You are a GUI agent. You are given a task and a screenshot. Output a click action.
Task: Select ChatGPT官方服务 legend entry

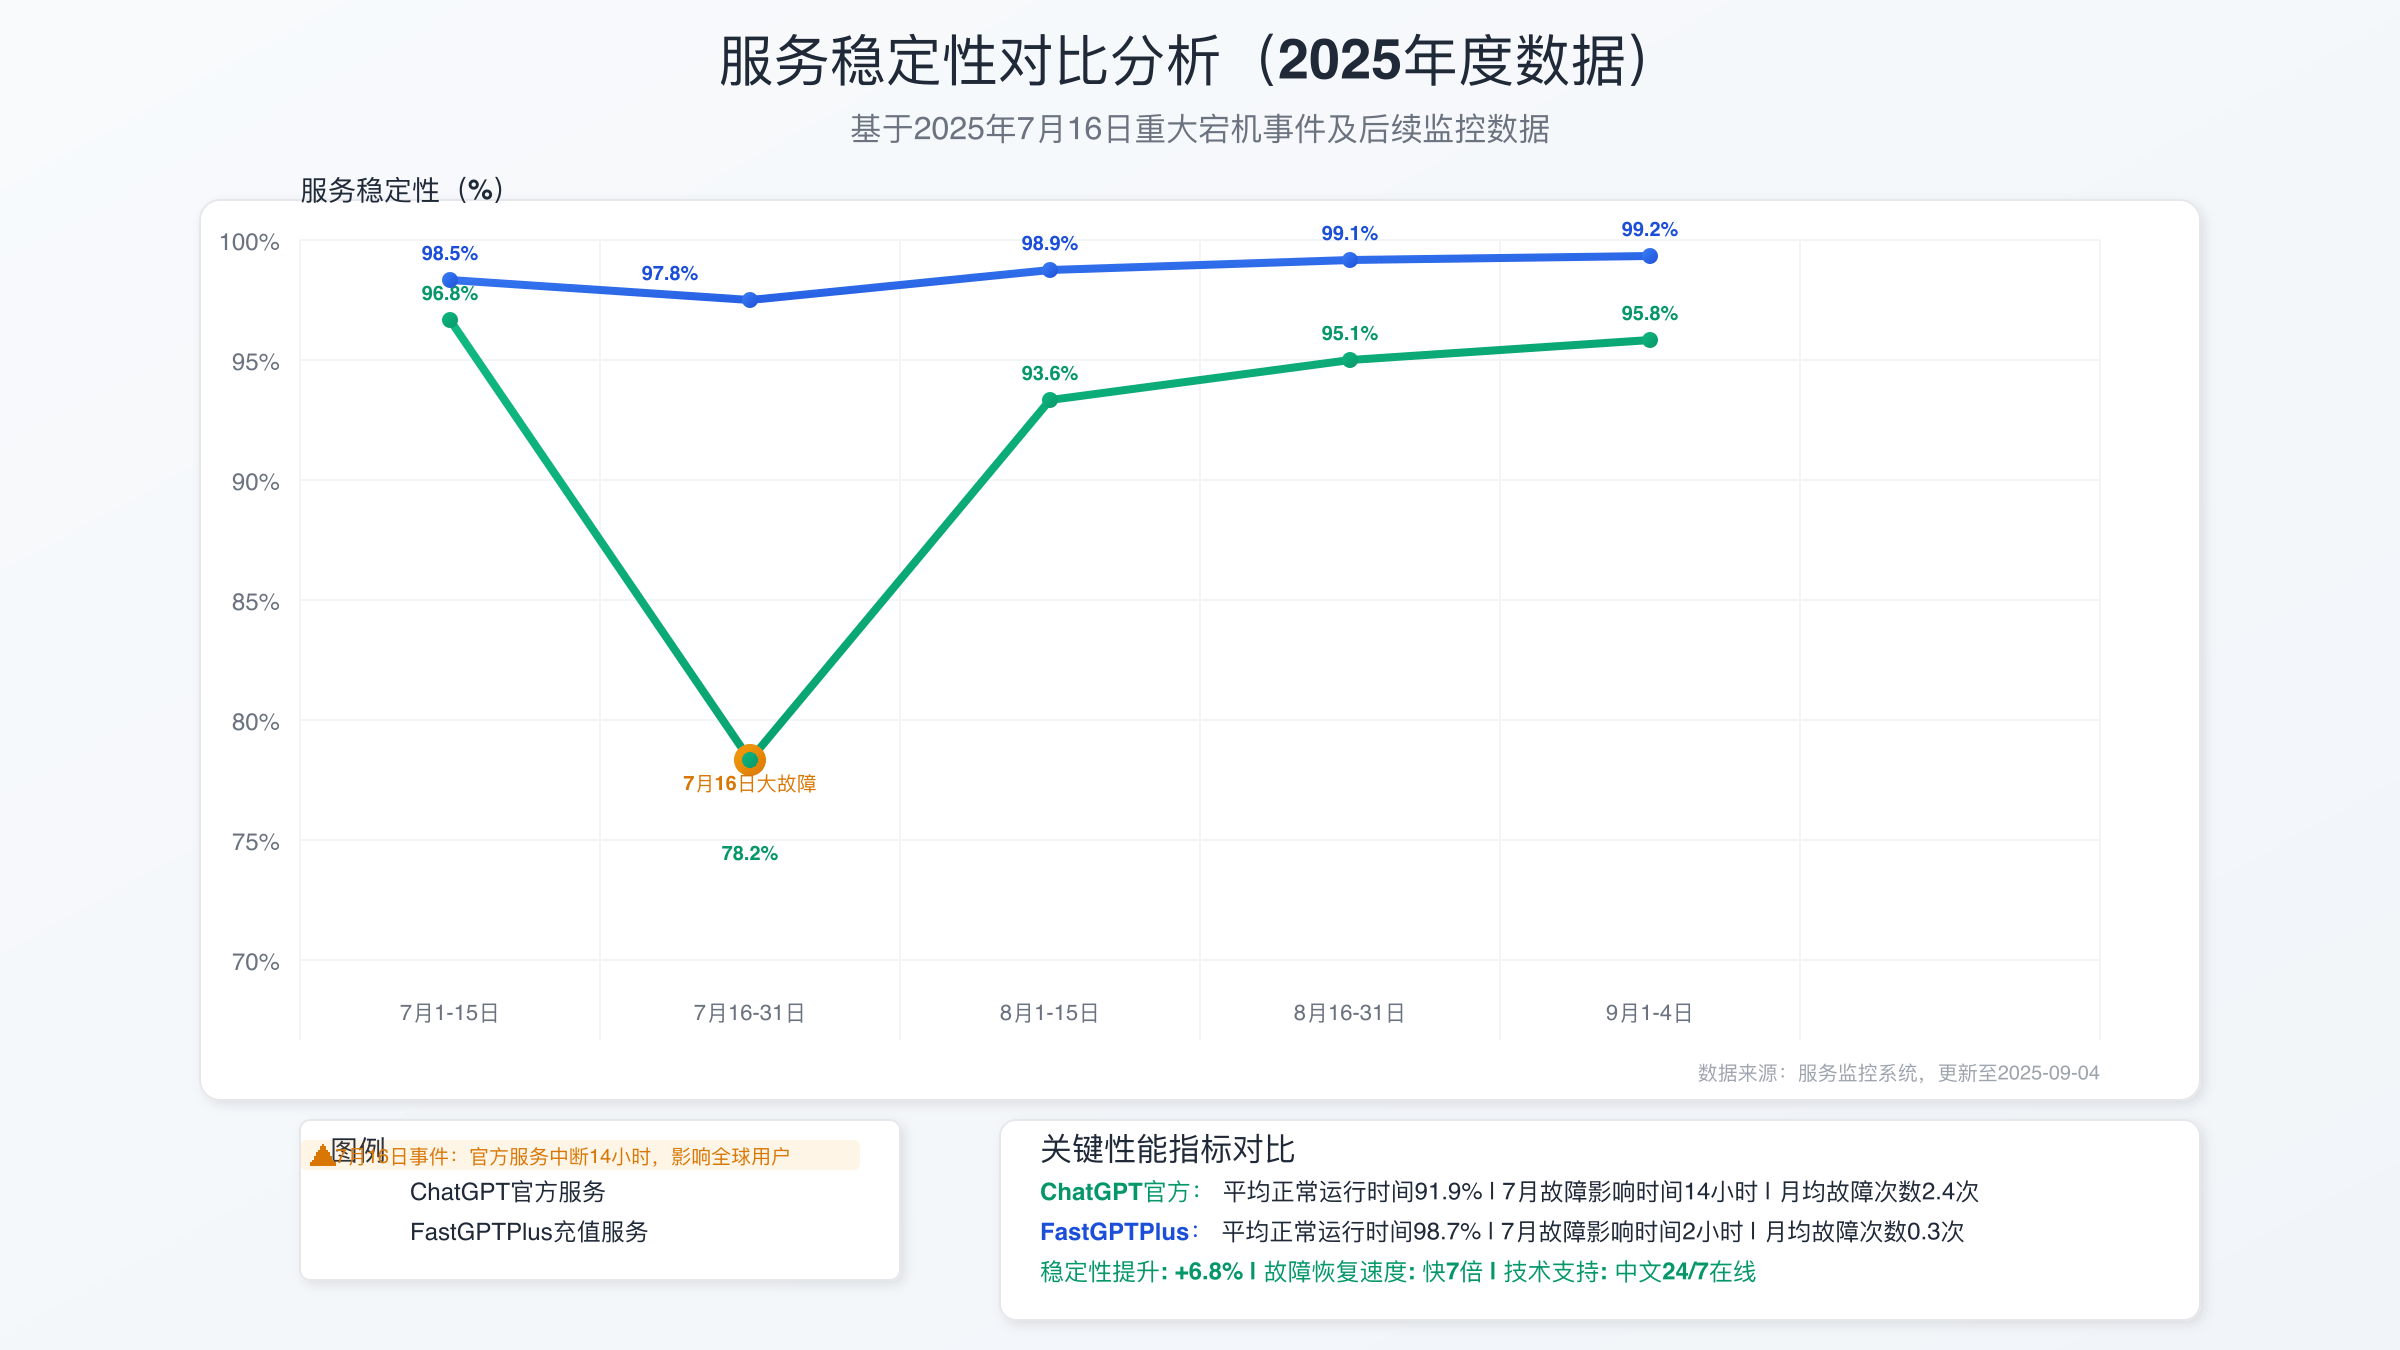point(508,1192)
